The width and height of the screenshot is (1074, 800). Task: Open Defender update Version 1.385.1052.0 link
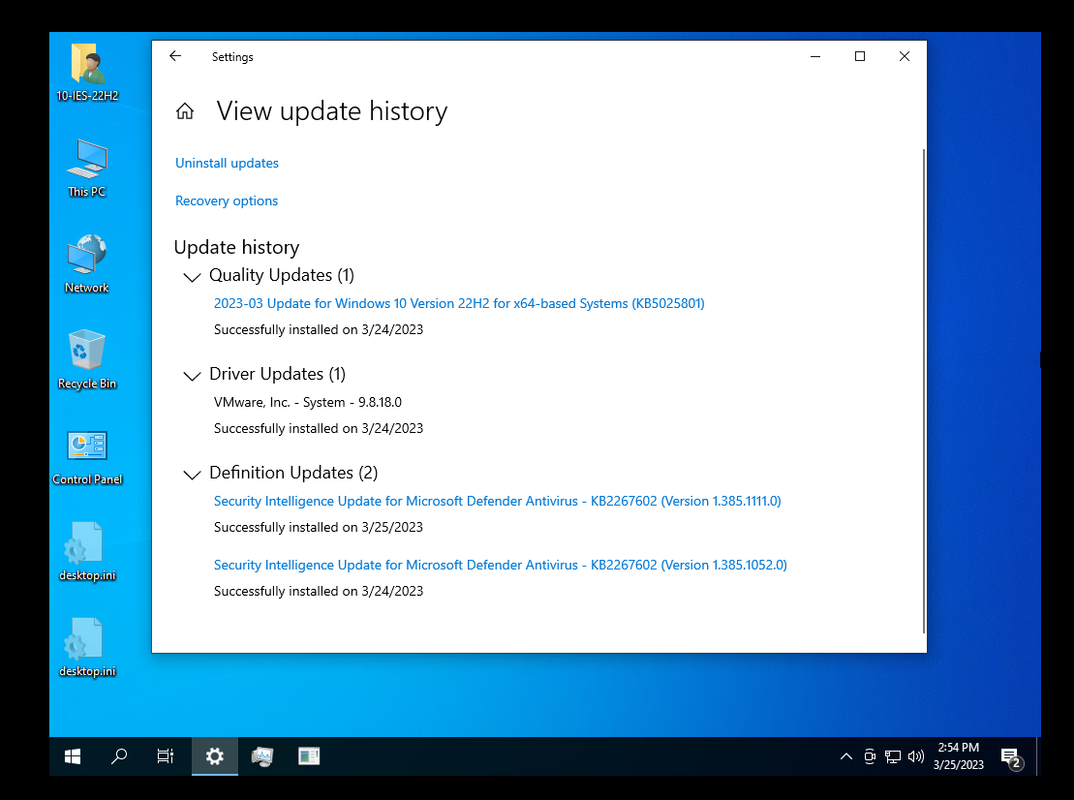tap(500, 565)
